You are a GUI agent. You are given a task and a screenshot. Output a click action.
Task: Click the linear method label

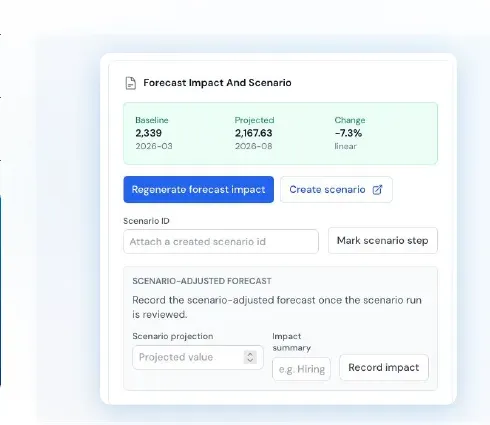(x=346, y=146)
